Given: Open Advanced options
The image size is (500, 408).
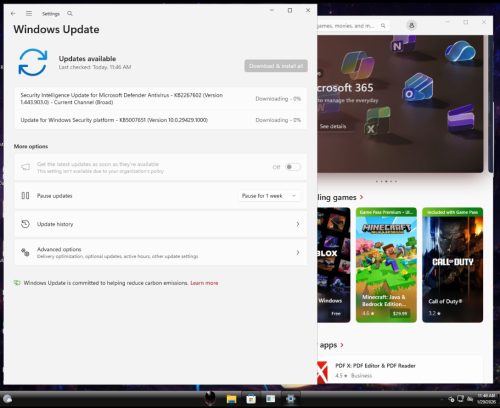Looking at the screenshot, I should pos(161,252).
